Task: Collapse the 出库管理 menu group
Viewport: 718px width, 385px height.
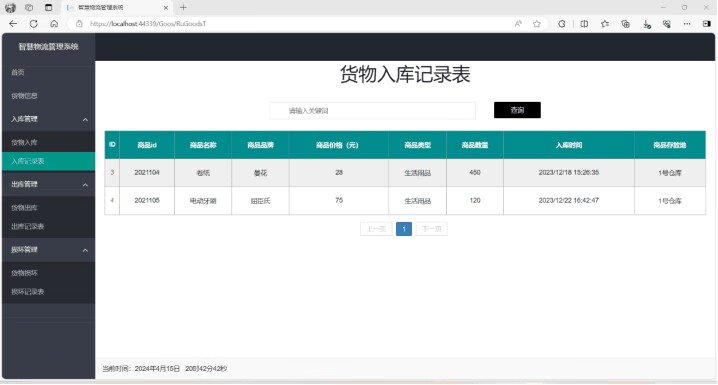Action: 49,184
